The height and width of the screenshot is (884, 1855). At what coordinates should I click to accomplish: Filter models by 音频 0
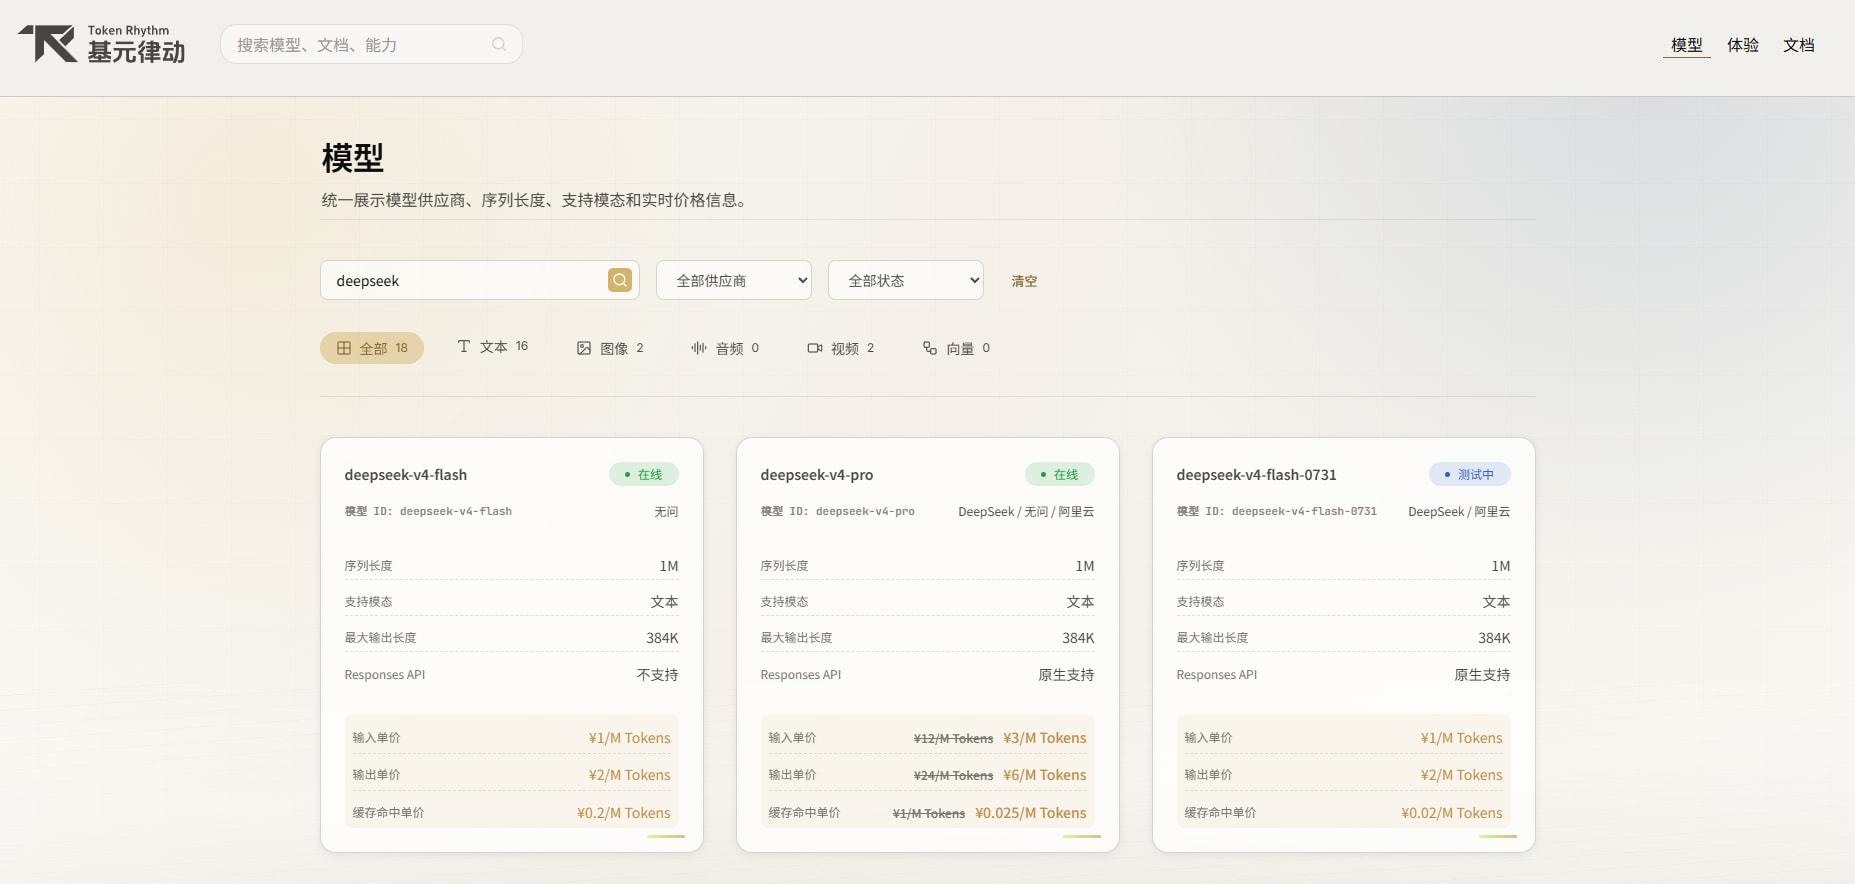pyautogui.click(x=725, y=348)
